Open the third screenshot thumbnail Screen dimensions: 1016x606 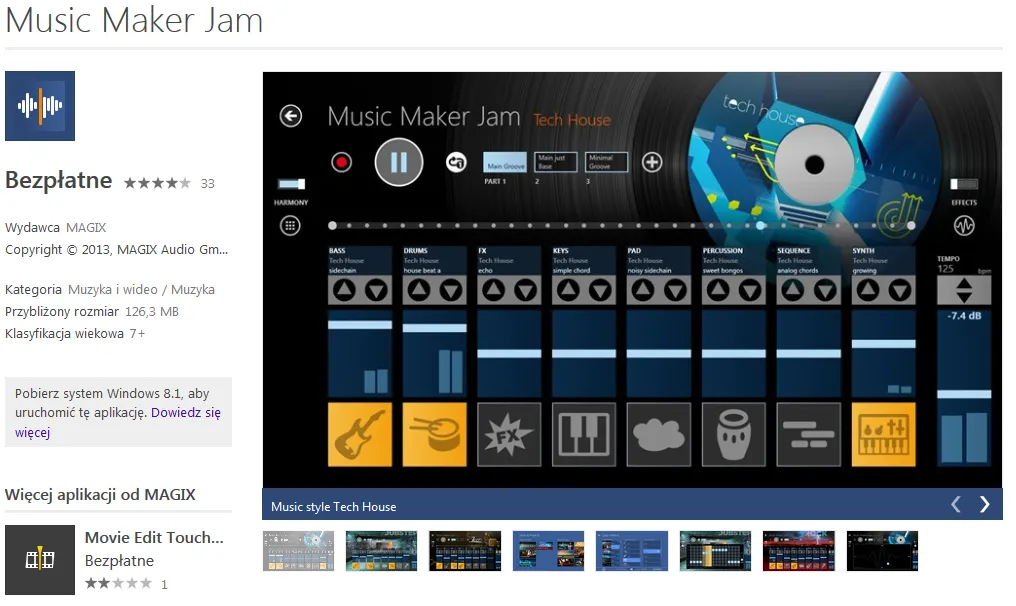[x=465, y=551]
